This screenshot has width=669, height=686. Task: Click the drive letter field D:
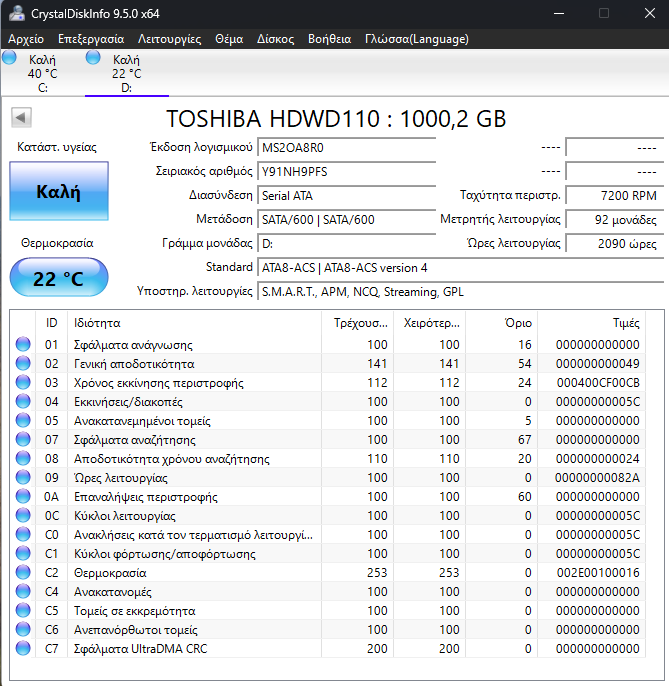click(x=347, y=244)
